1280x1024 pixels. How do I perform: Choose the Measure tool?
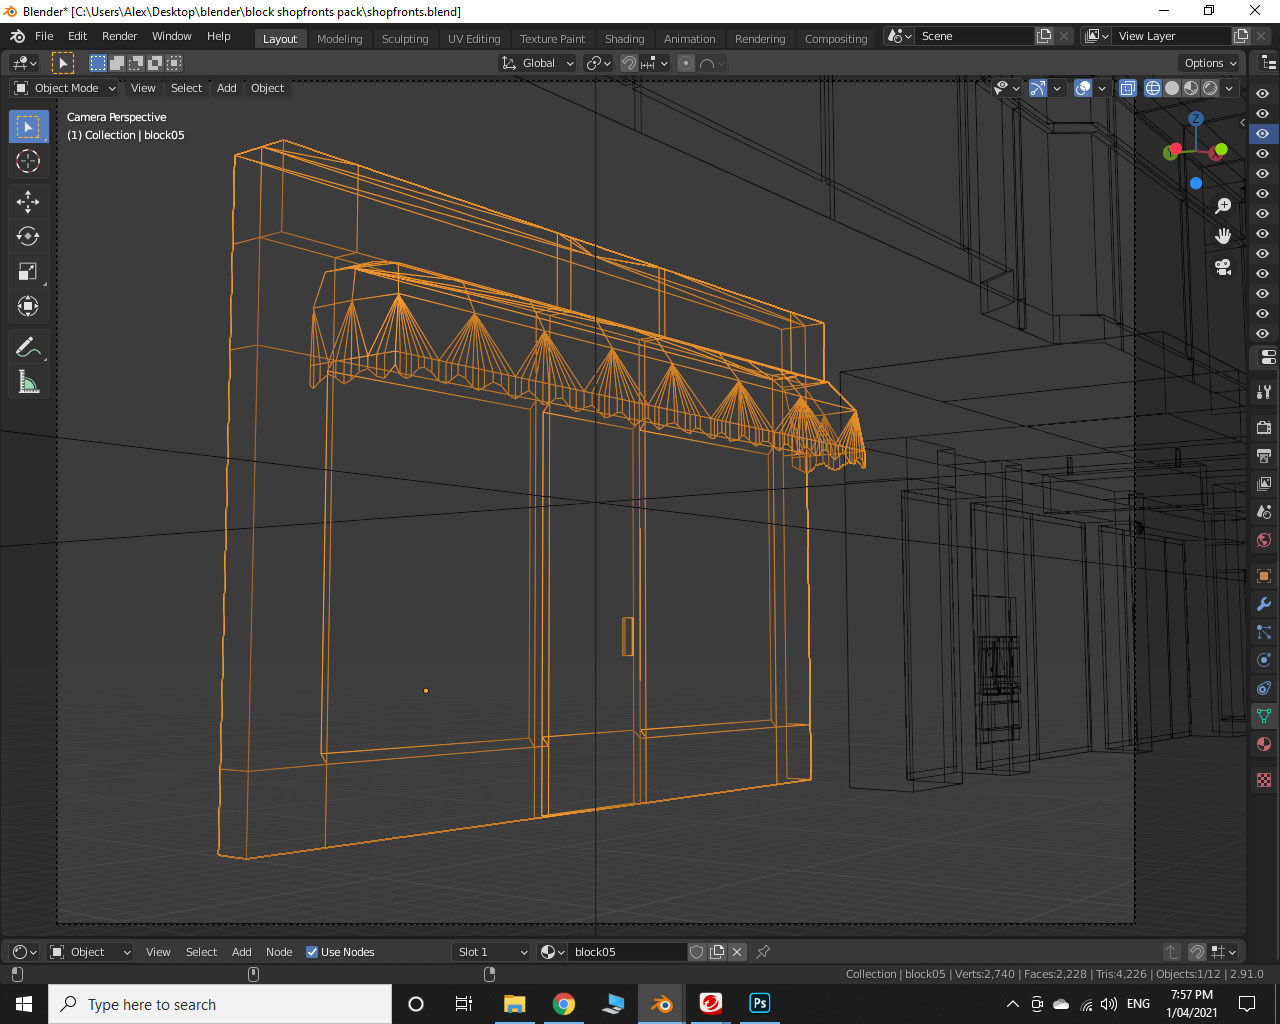(28, 382)
